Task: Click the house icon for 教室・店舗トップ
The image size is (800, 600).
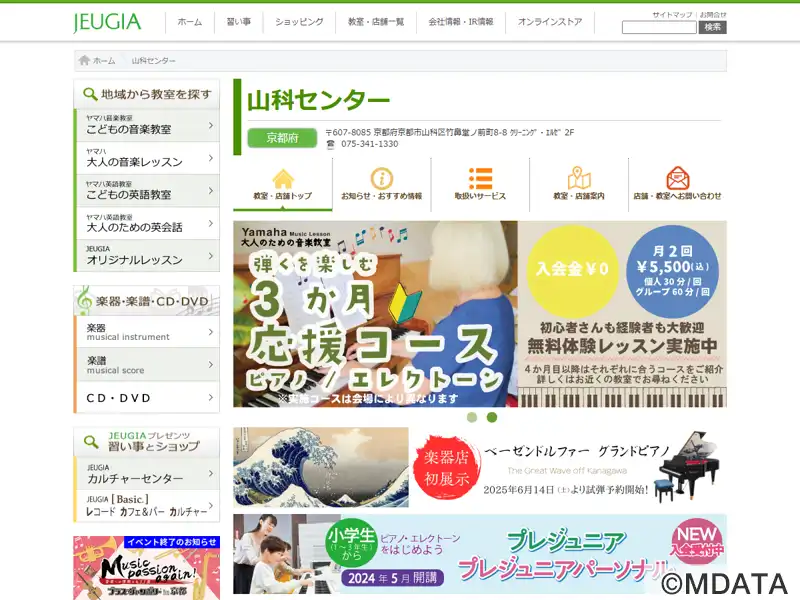Action: click(283, 179)
